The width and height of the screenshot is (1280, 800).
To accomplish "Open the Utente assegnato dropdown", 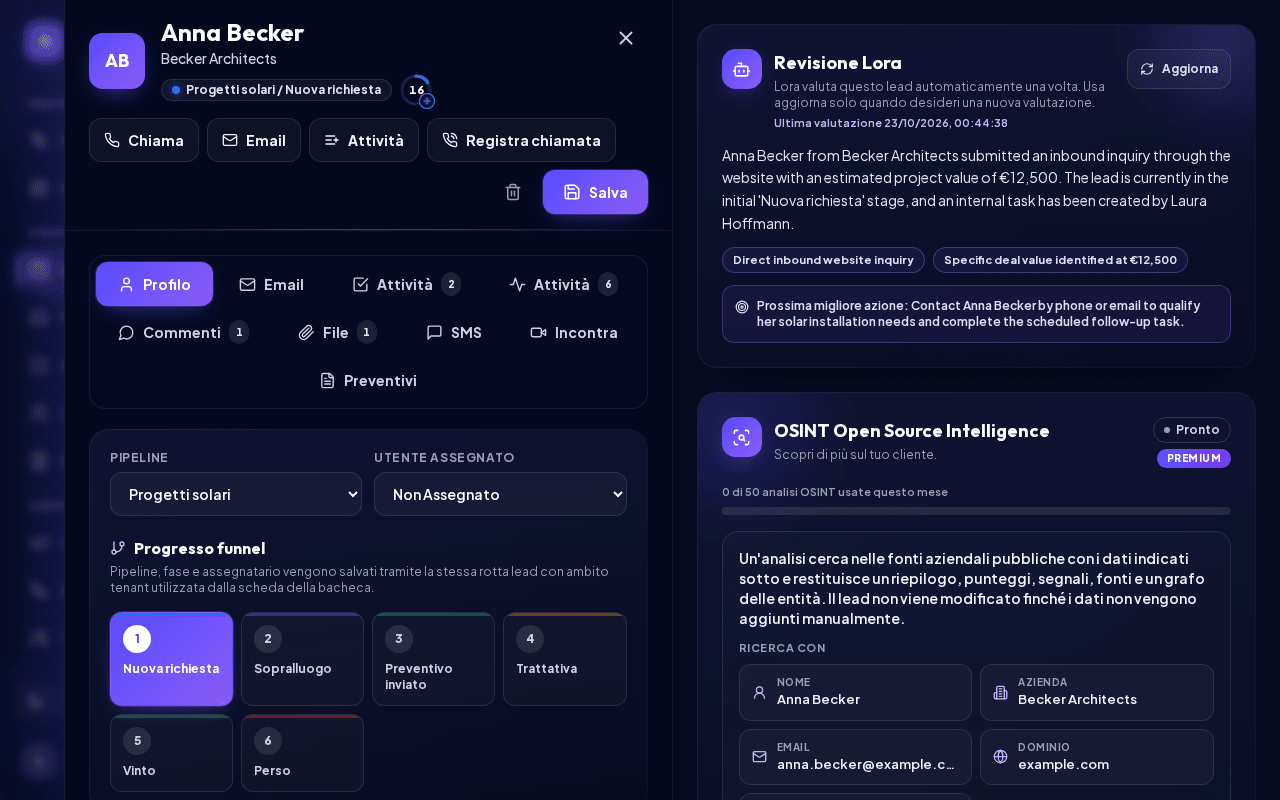I will click(500, 494).
